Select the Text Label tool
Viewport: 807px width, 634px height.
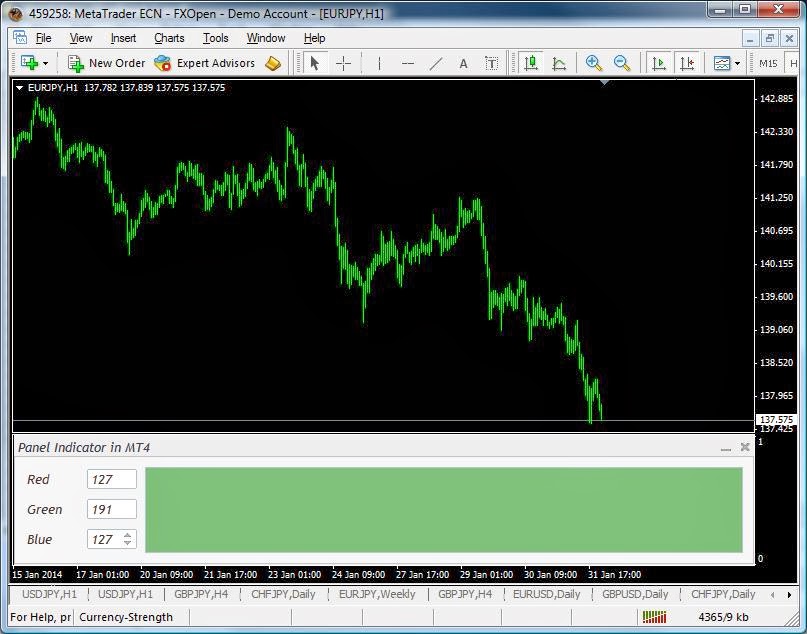[492, 63]
